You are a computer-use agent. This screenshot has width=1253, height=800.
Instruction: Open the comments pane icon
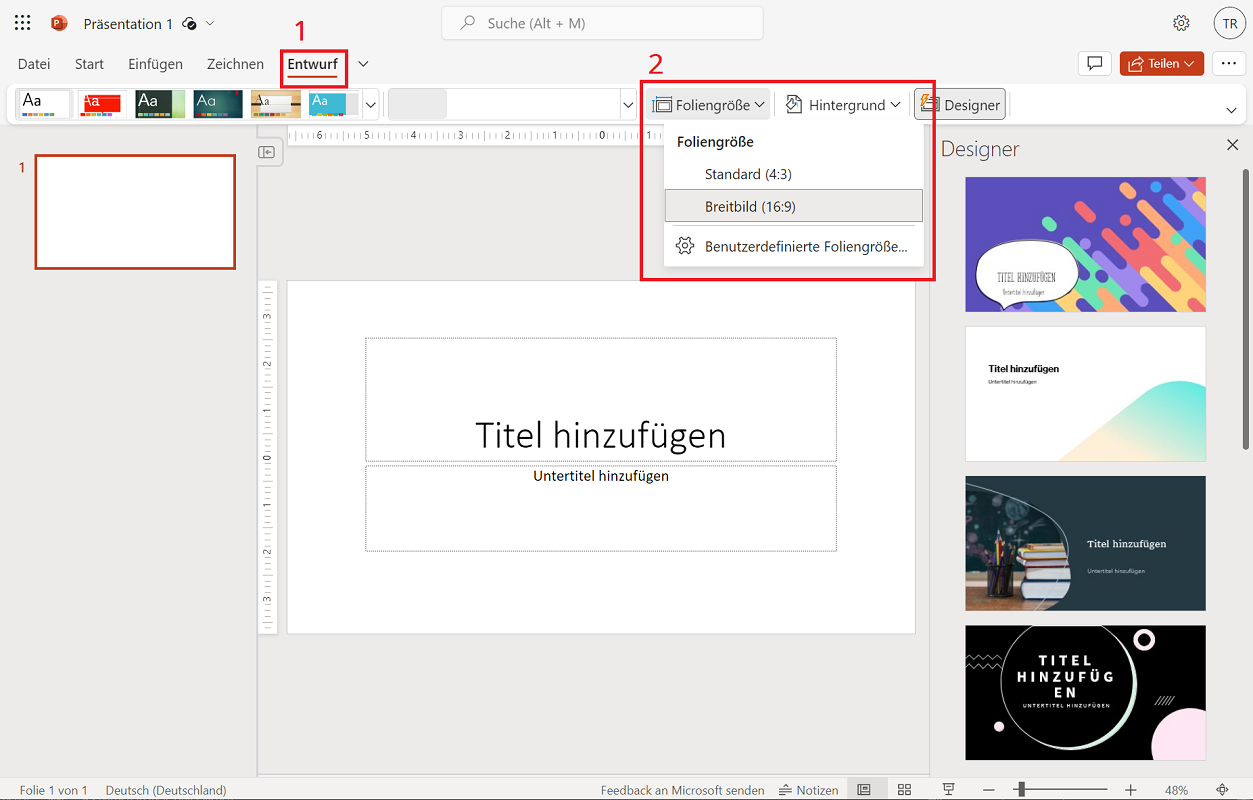[1095, 63]
